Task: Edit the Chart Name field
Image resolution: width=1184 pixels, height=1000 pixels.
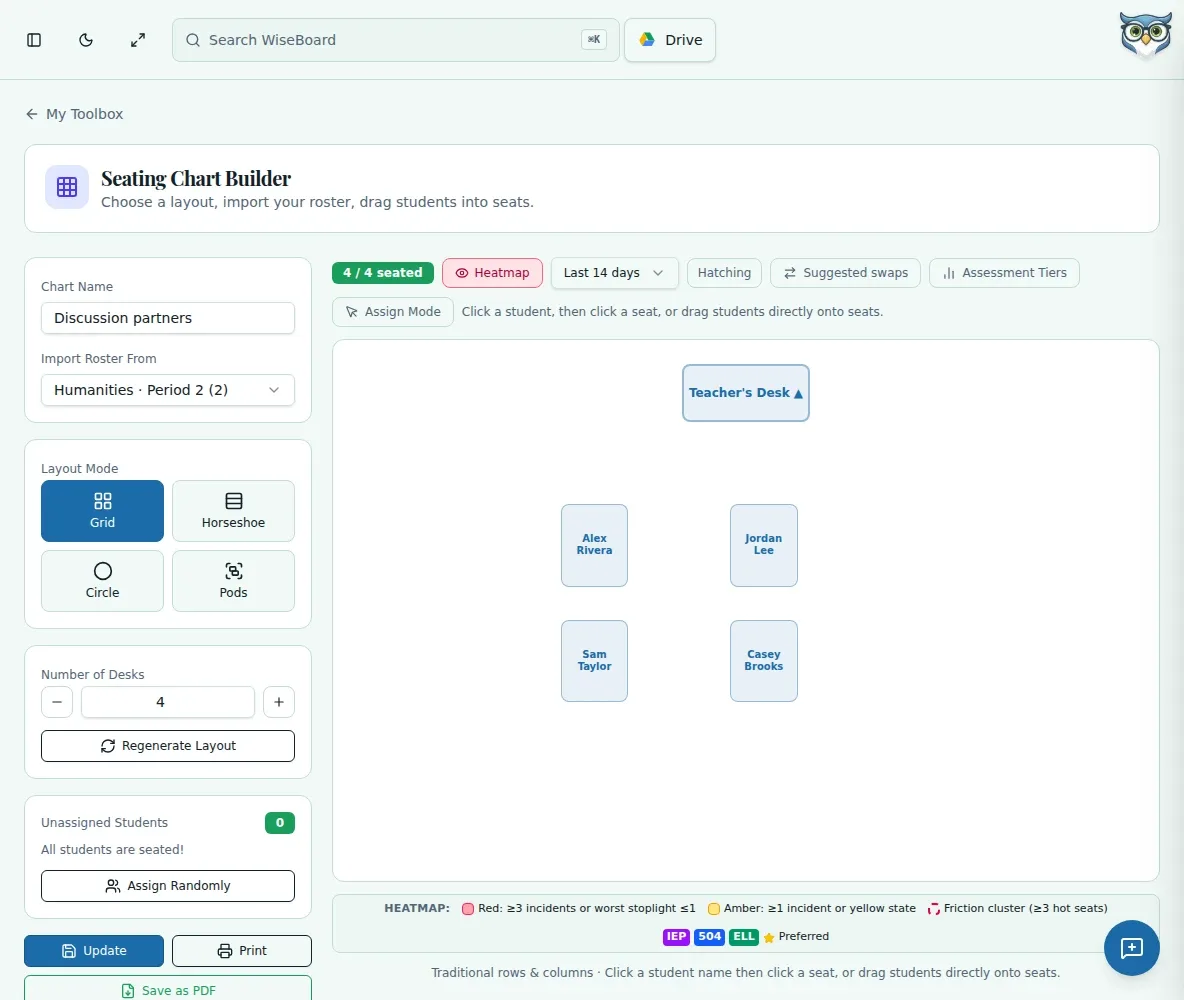Action: [168, 318]
